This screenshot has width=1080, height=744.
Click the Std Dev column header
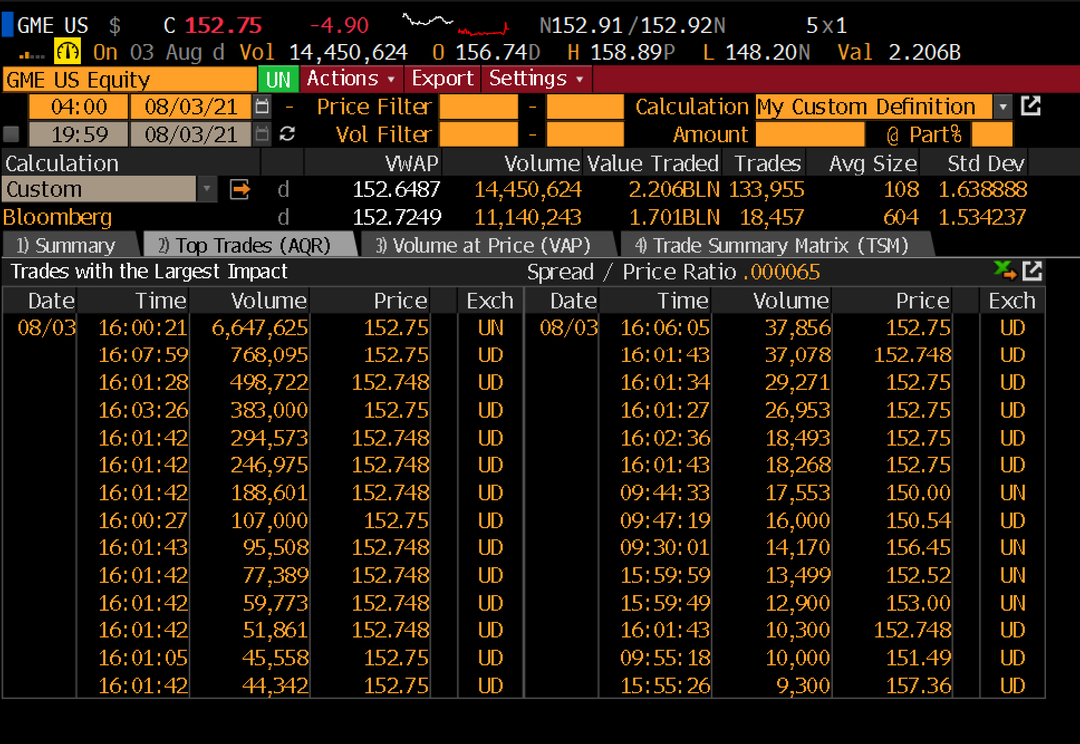pos(986,163)
